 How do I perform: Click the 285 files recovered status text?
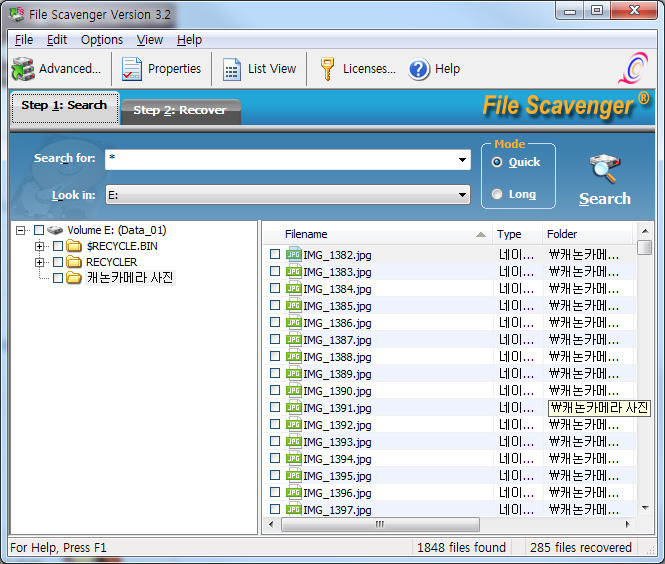click(x=581, y=547)
